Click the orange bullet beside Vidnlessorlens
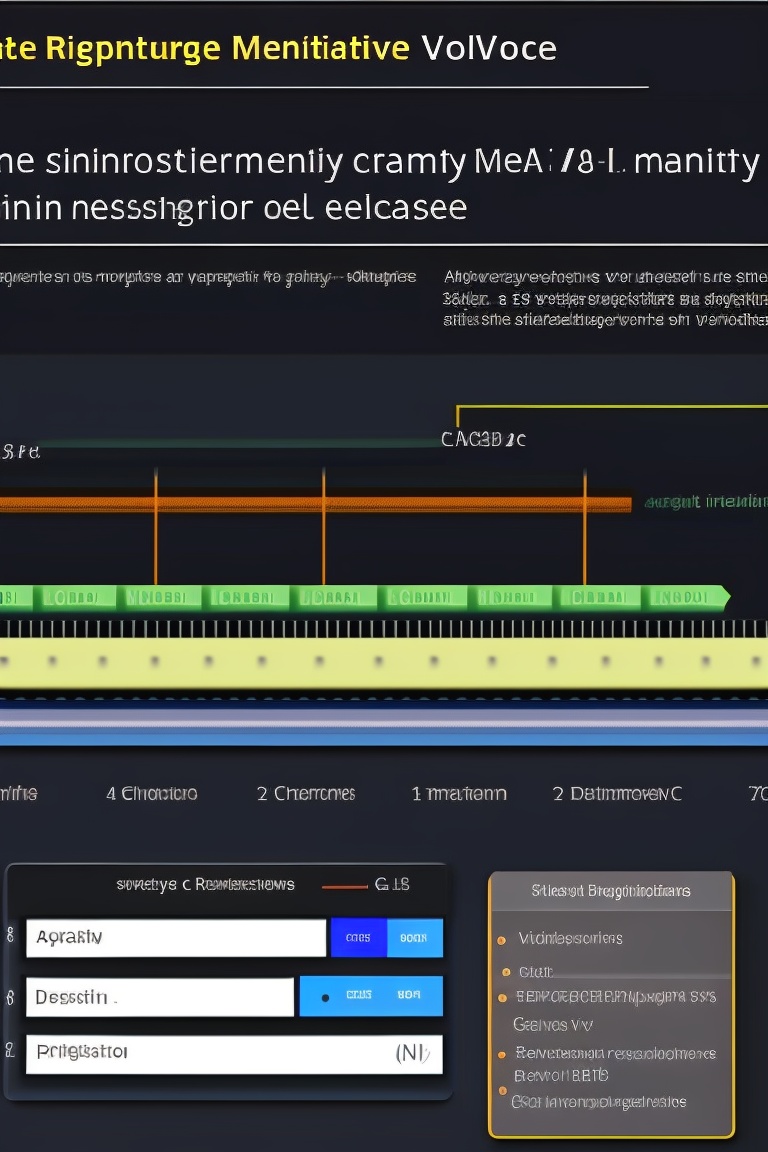Image resolution: width=768 pixels, height=1152 pixels. [x=501, y=940]
